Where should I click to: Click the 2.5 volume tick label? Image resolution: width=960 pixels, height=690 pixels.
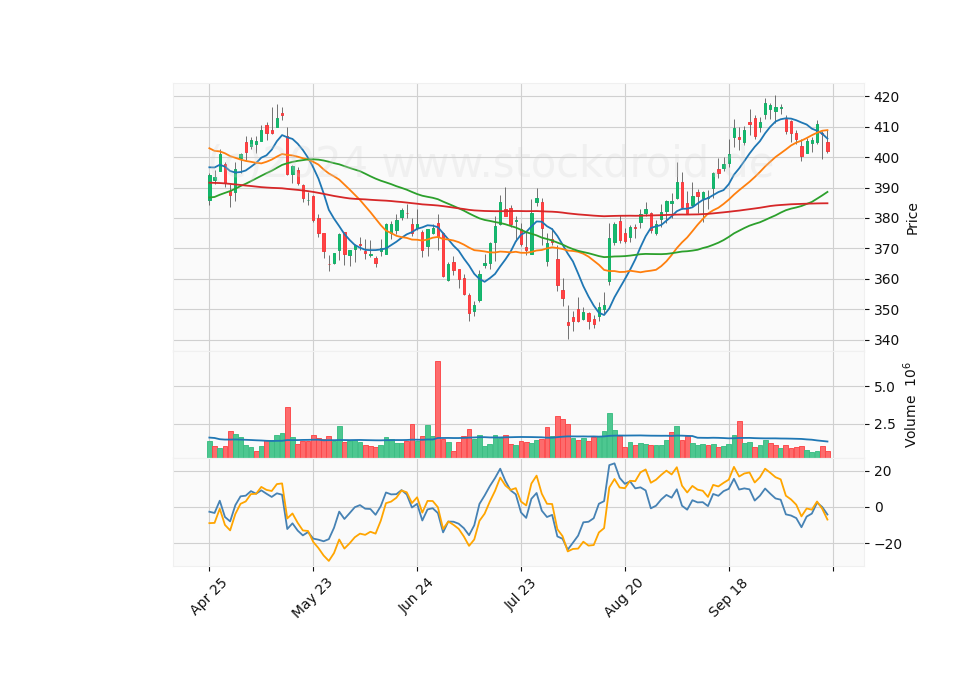click(x=884, y=424)
